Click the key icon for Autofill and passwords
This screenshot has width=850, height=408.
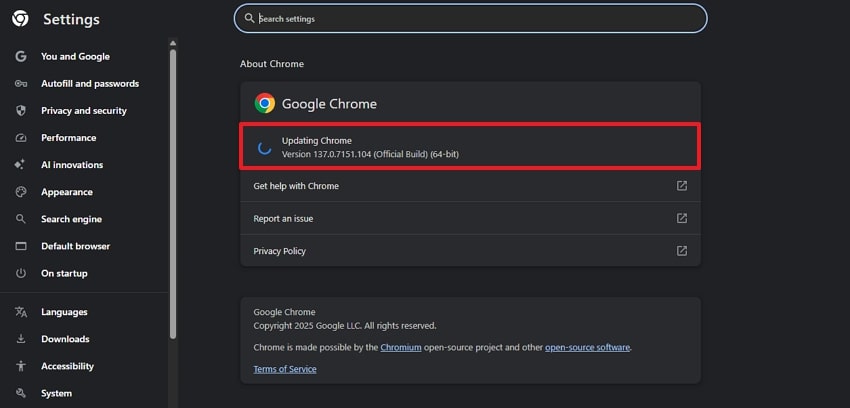click(x=21, y=83)
